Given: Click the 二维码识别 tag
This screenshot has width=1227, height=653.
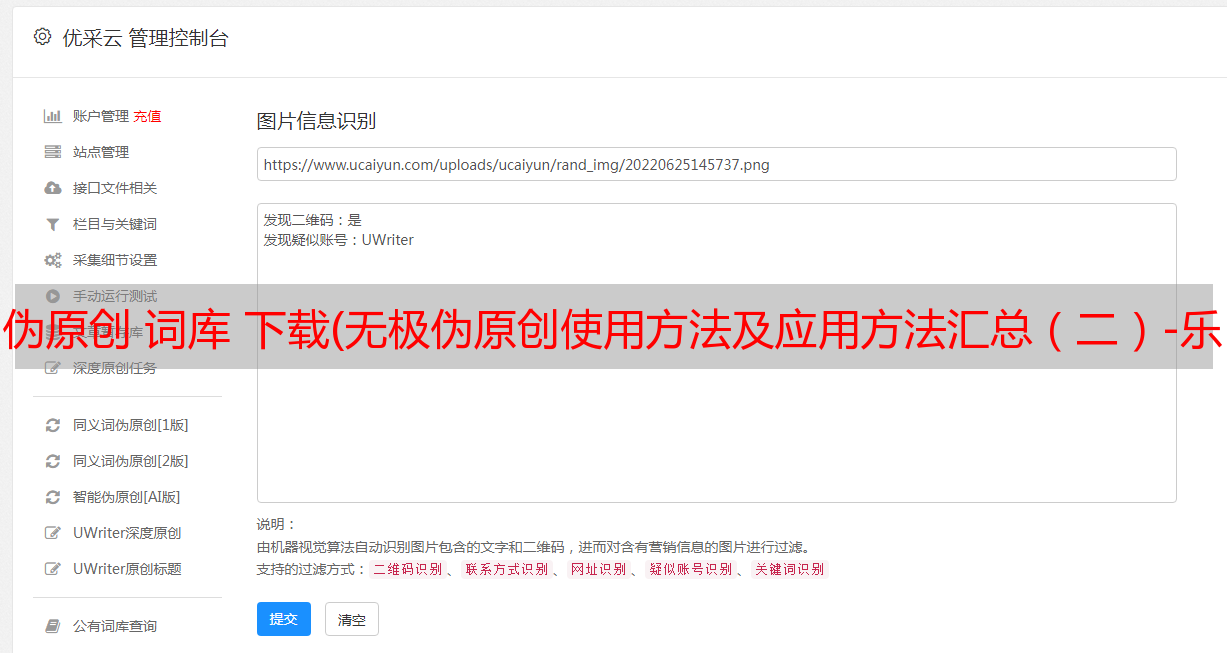Looking at the screenshot, I should (407, 569).
